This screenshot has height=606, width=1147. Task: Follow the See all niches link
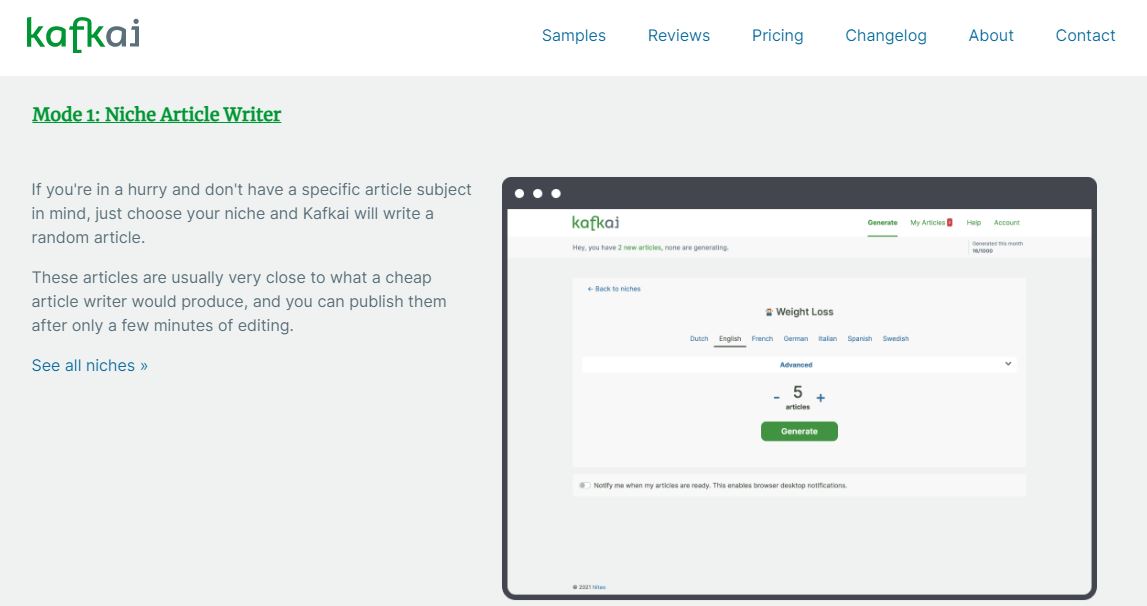tap(89, 365)
